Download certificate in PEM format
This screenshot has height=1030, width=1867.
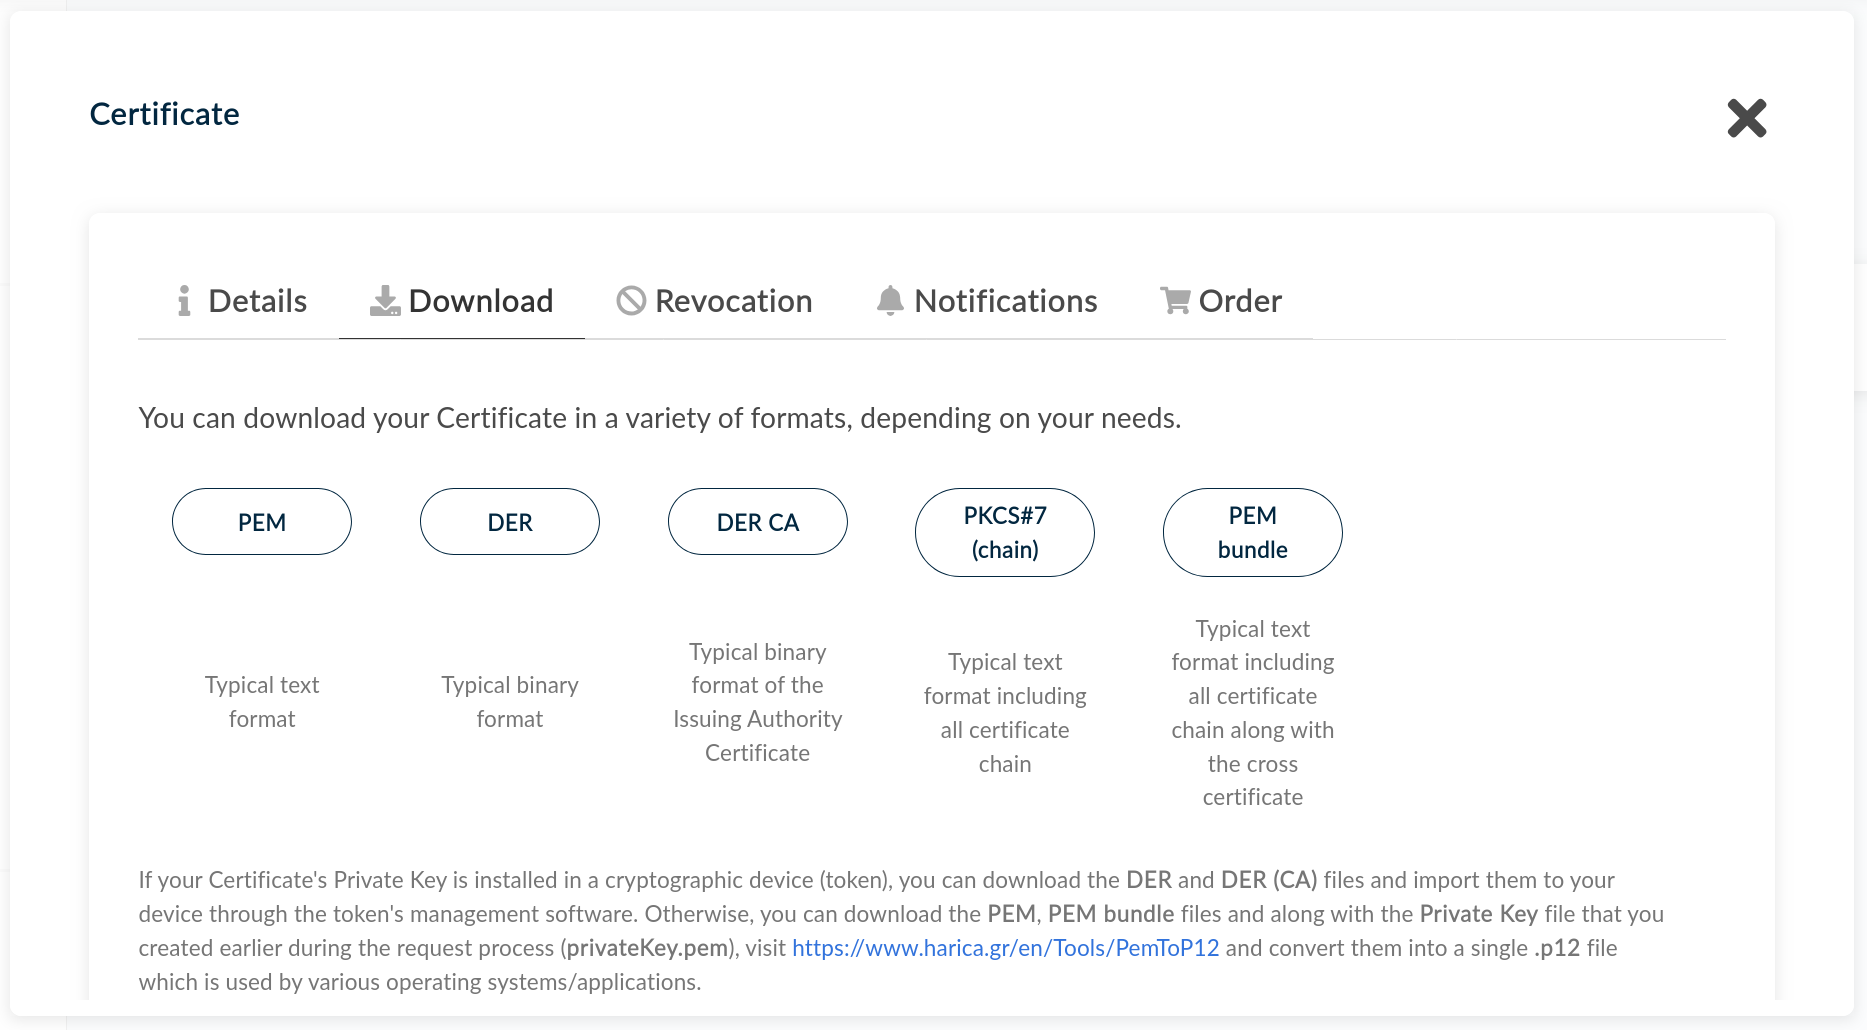(x=262, y=522)
